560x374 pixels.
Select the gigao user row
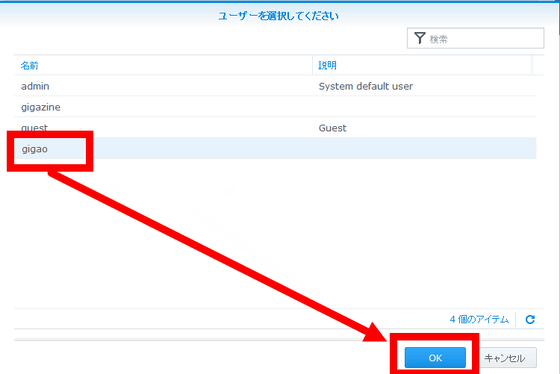point(275,148)
